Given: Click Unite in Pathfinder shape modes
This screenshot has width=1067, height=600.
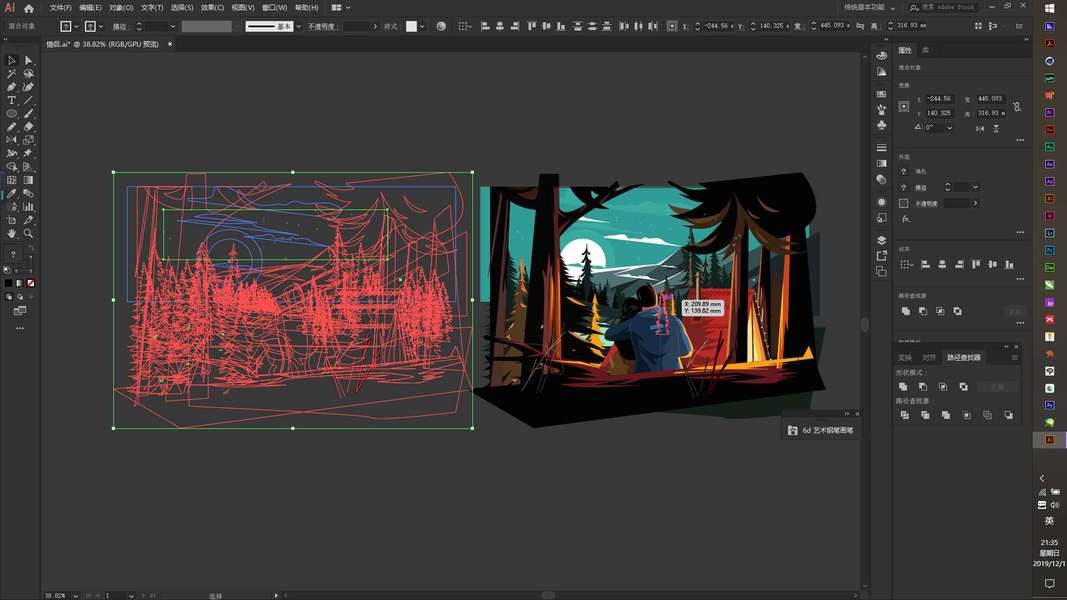Looking at the screenshot, I should point(903,386).
